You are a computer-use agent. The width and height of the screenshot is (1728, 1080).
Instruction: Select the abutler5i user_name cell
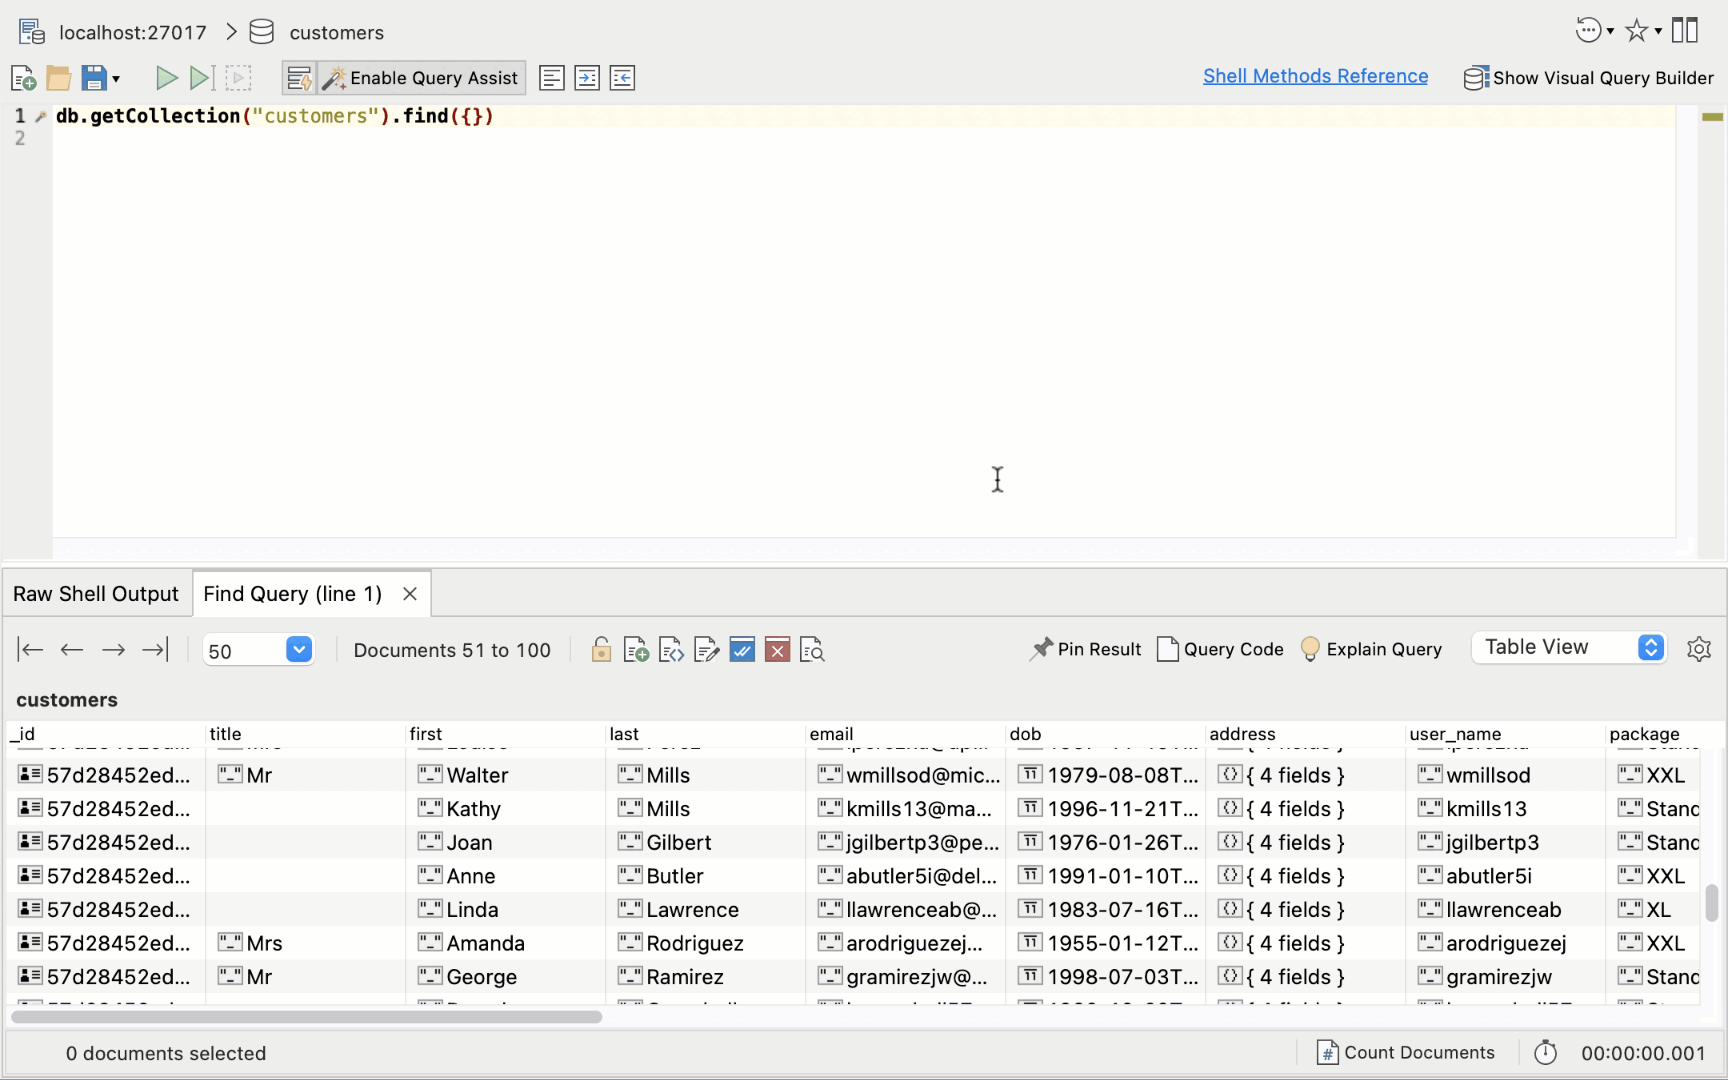point(1506,876)
